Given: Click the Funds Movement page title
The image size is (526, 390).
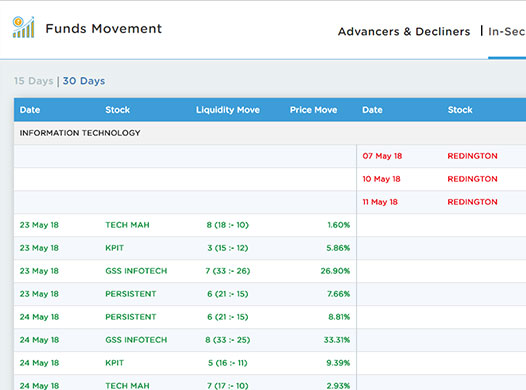Looking at the screenshot, I should click(104, 29).
